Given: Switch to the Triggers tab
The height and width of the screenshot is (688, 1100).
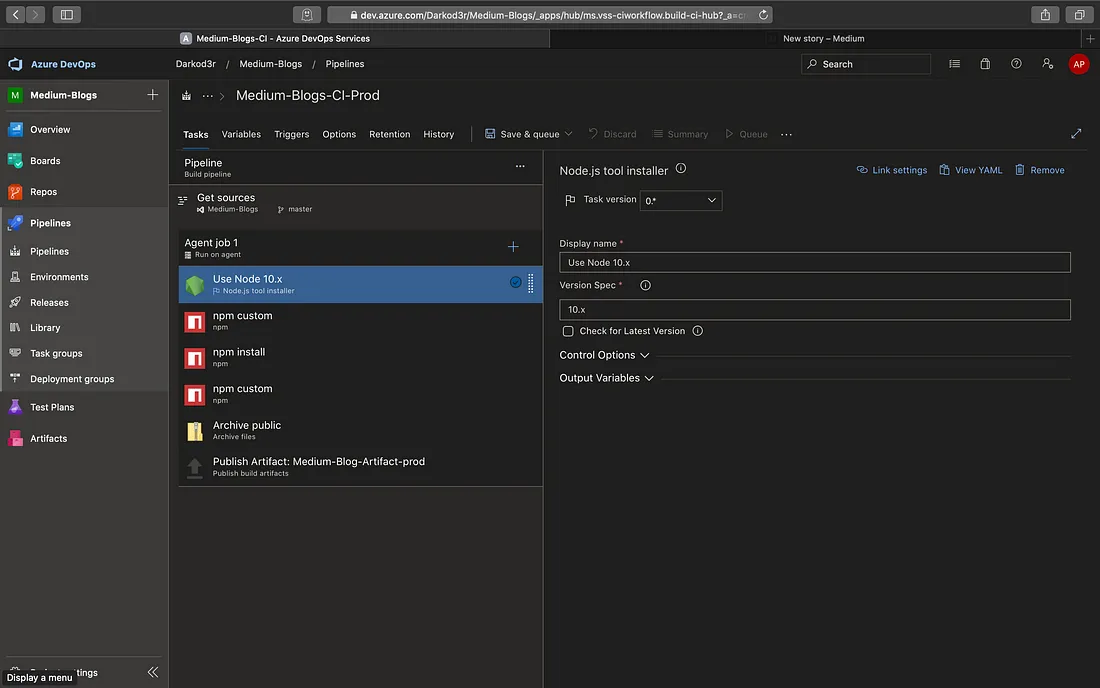Looking at the screenshot, I should [x=292, y=134].
